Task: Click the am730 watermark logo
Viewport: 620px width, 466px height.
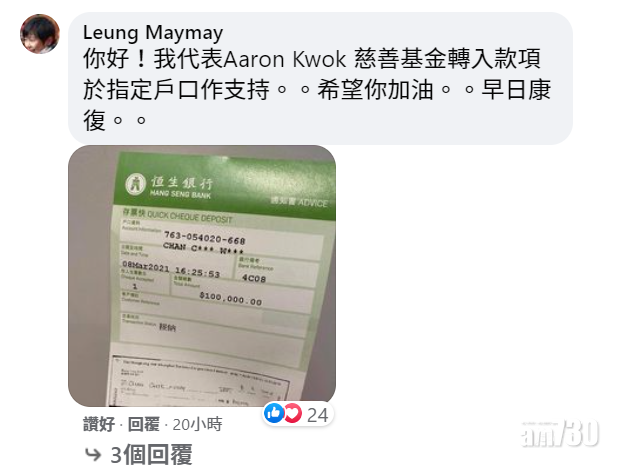Action: (x=560, y=433)
